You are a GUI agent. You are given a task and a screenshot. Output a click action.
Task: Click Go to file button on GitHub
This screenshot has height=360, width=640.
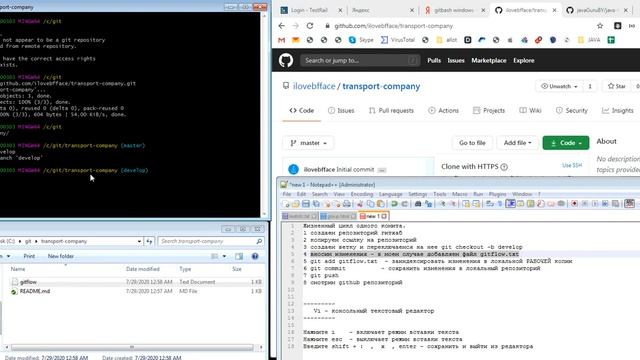tap(472, 143)
